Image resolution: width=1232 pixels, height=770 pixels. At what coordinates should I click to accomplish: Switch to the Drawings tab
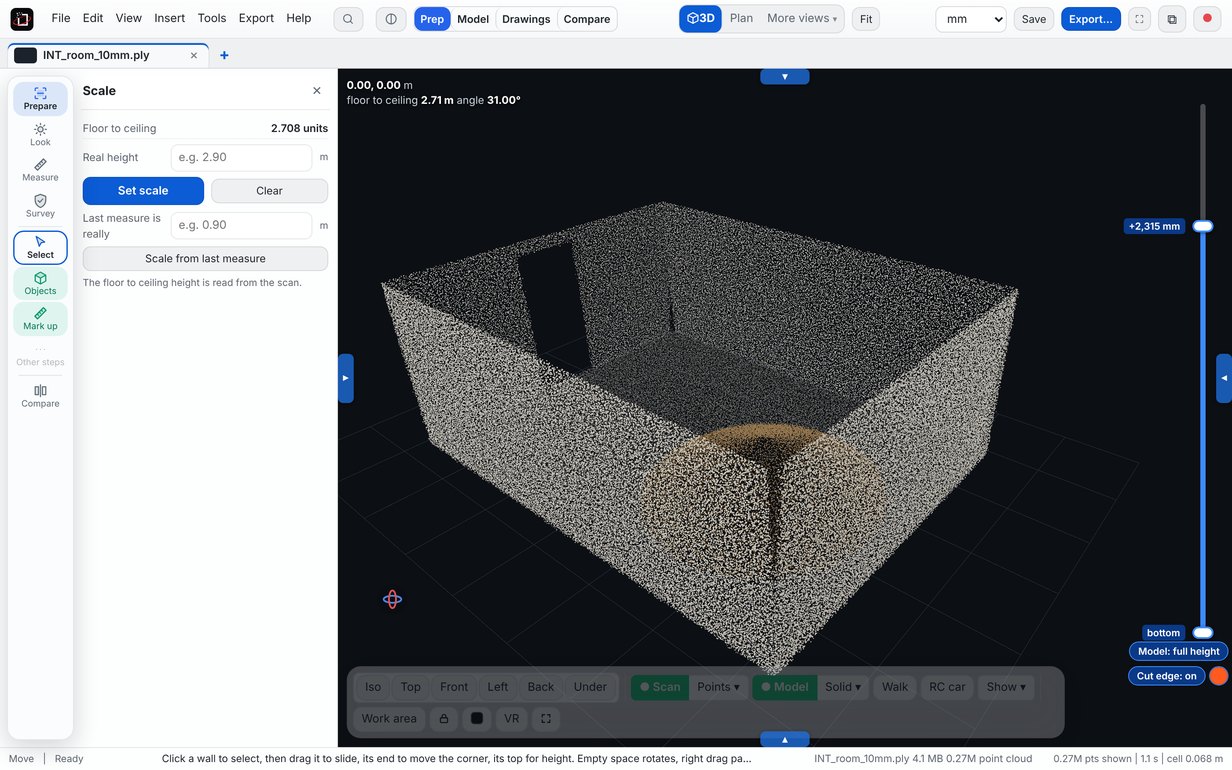point(526,19)
